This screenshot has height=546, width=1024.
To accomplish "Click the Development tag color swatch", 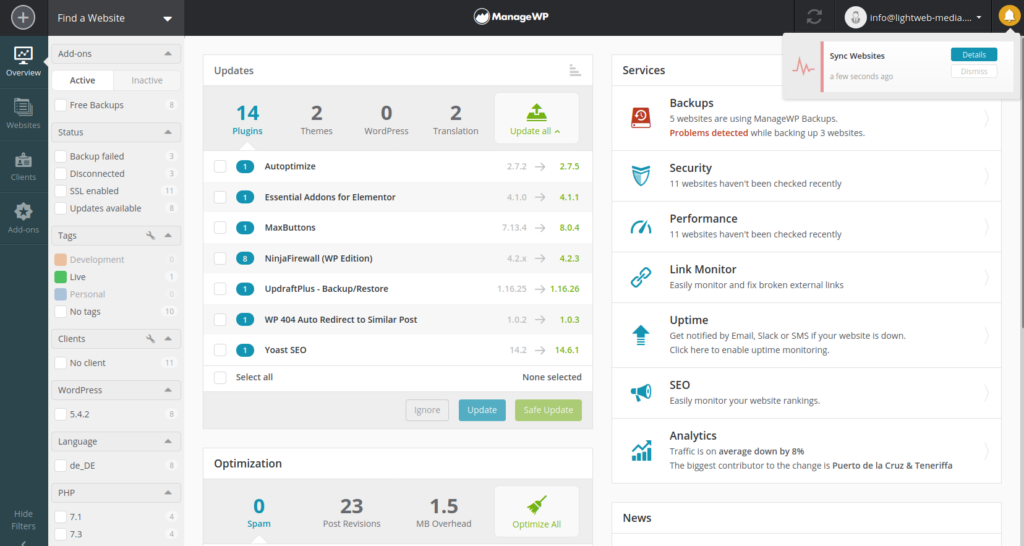I will click(x=61, y=260).
